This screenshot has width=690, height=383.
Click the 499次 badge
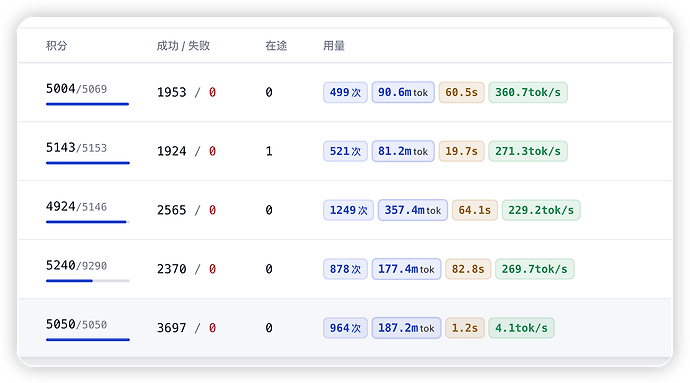pyautogui.click(x=345, y=92)
